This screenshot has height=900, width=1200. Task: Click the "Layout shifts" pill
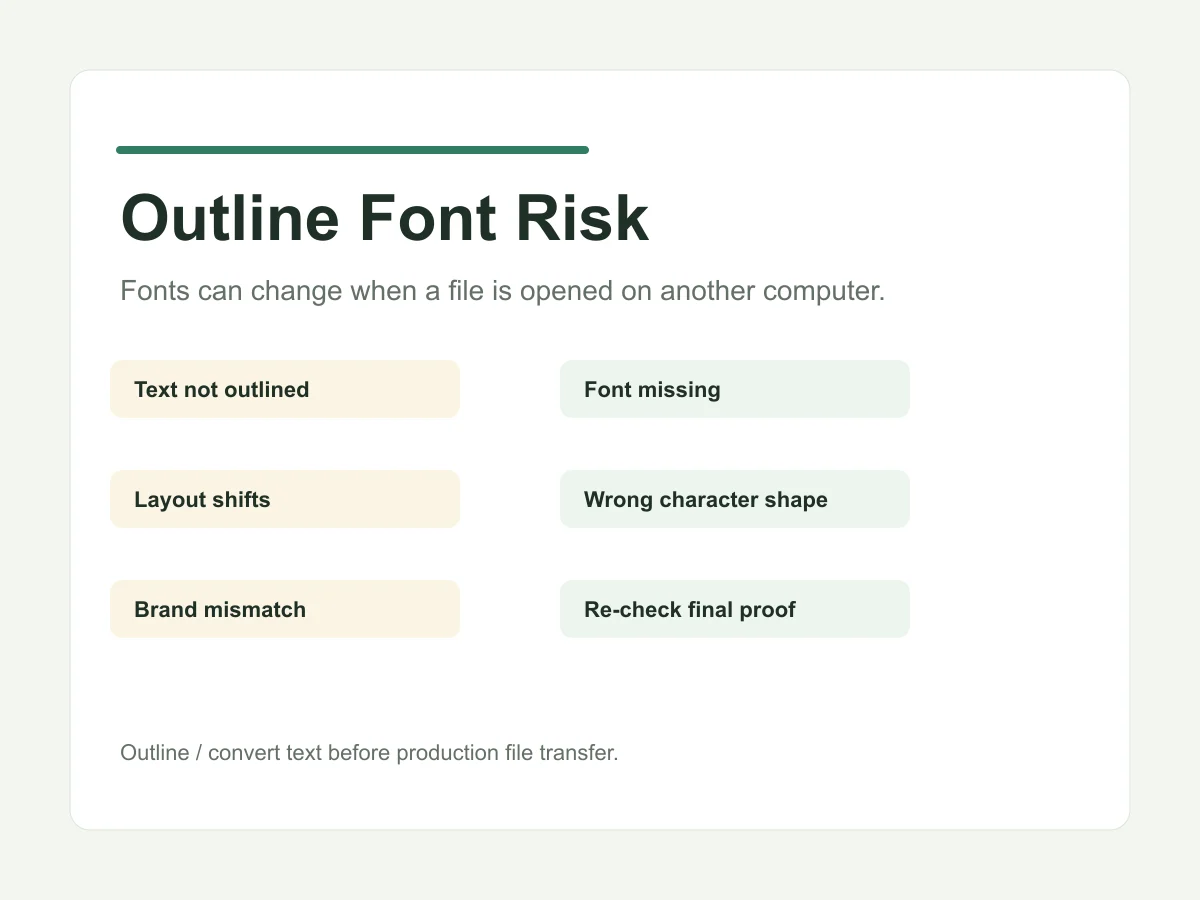pyautogui.click(x=285, y=499)
